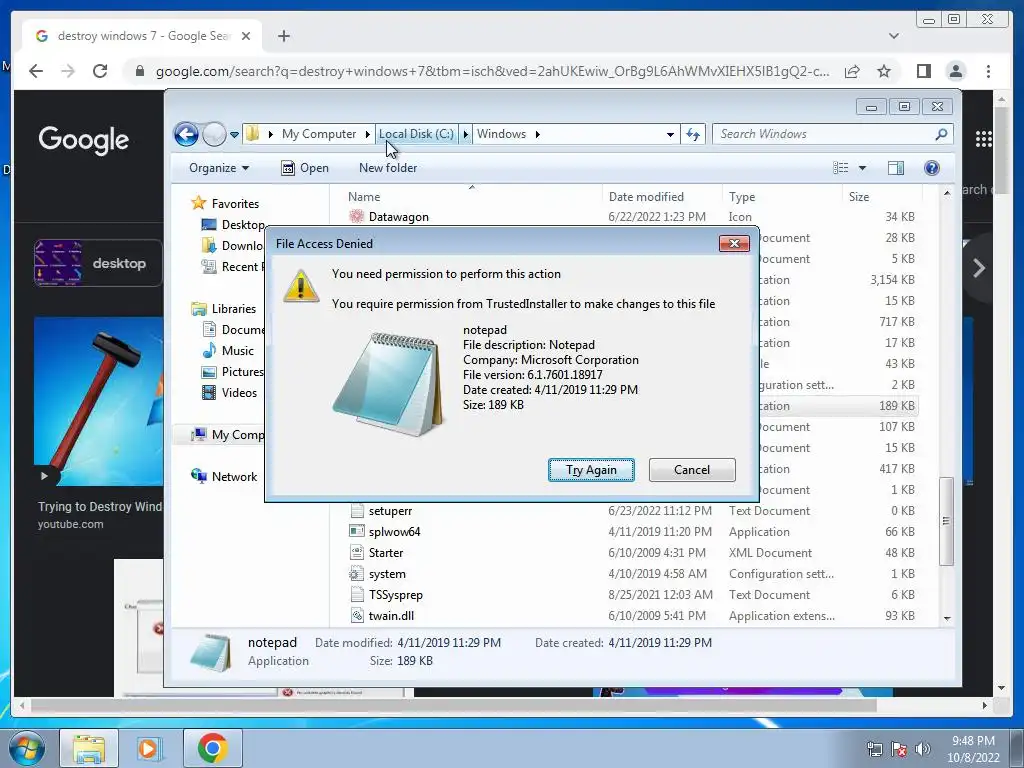Click the volume tray icon
The height and width of the screenshot is (768, 1024).
pyautogui.click(x=923, y=749)
